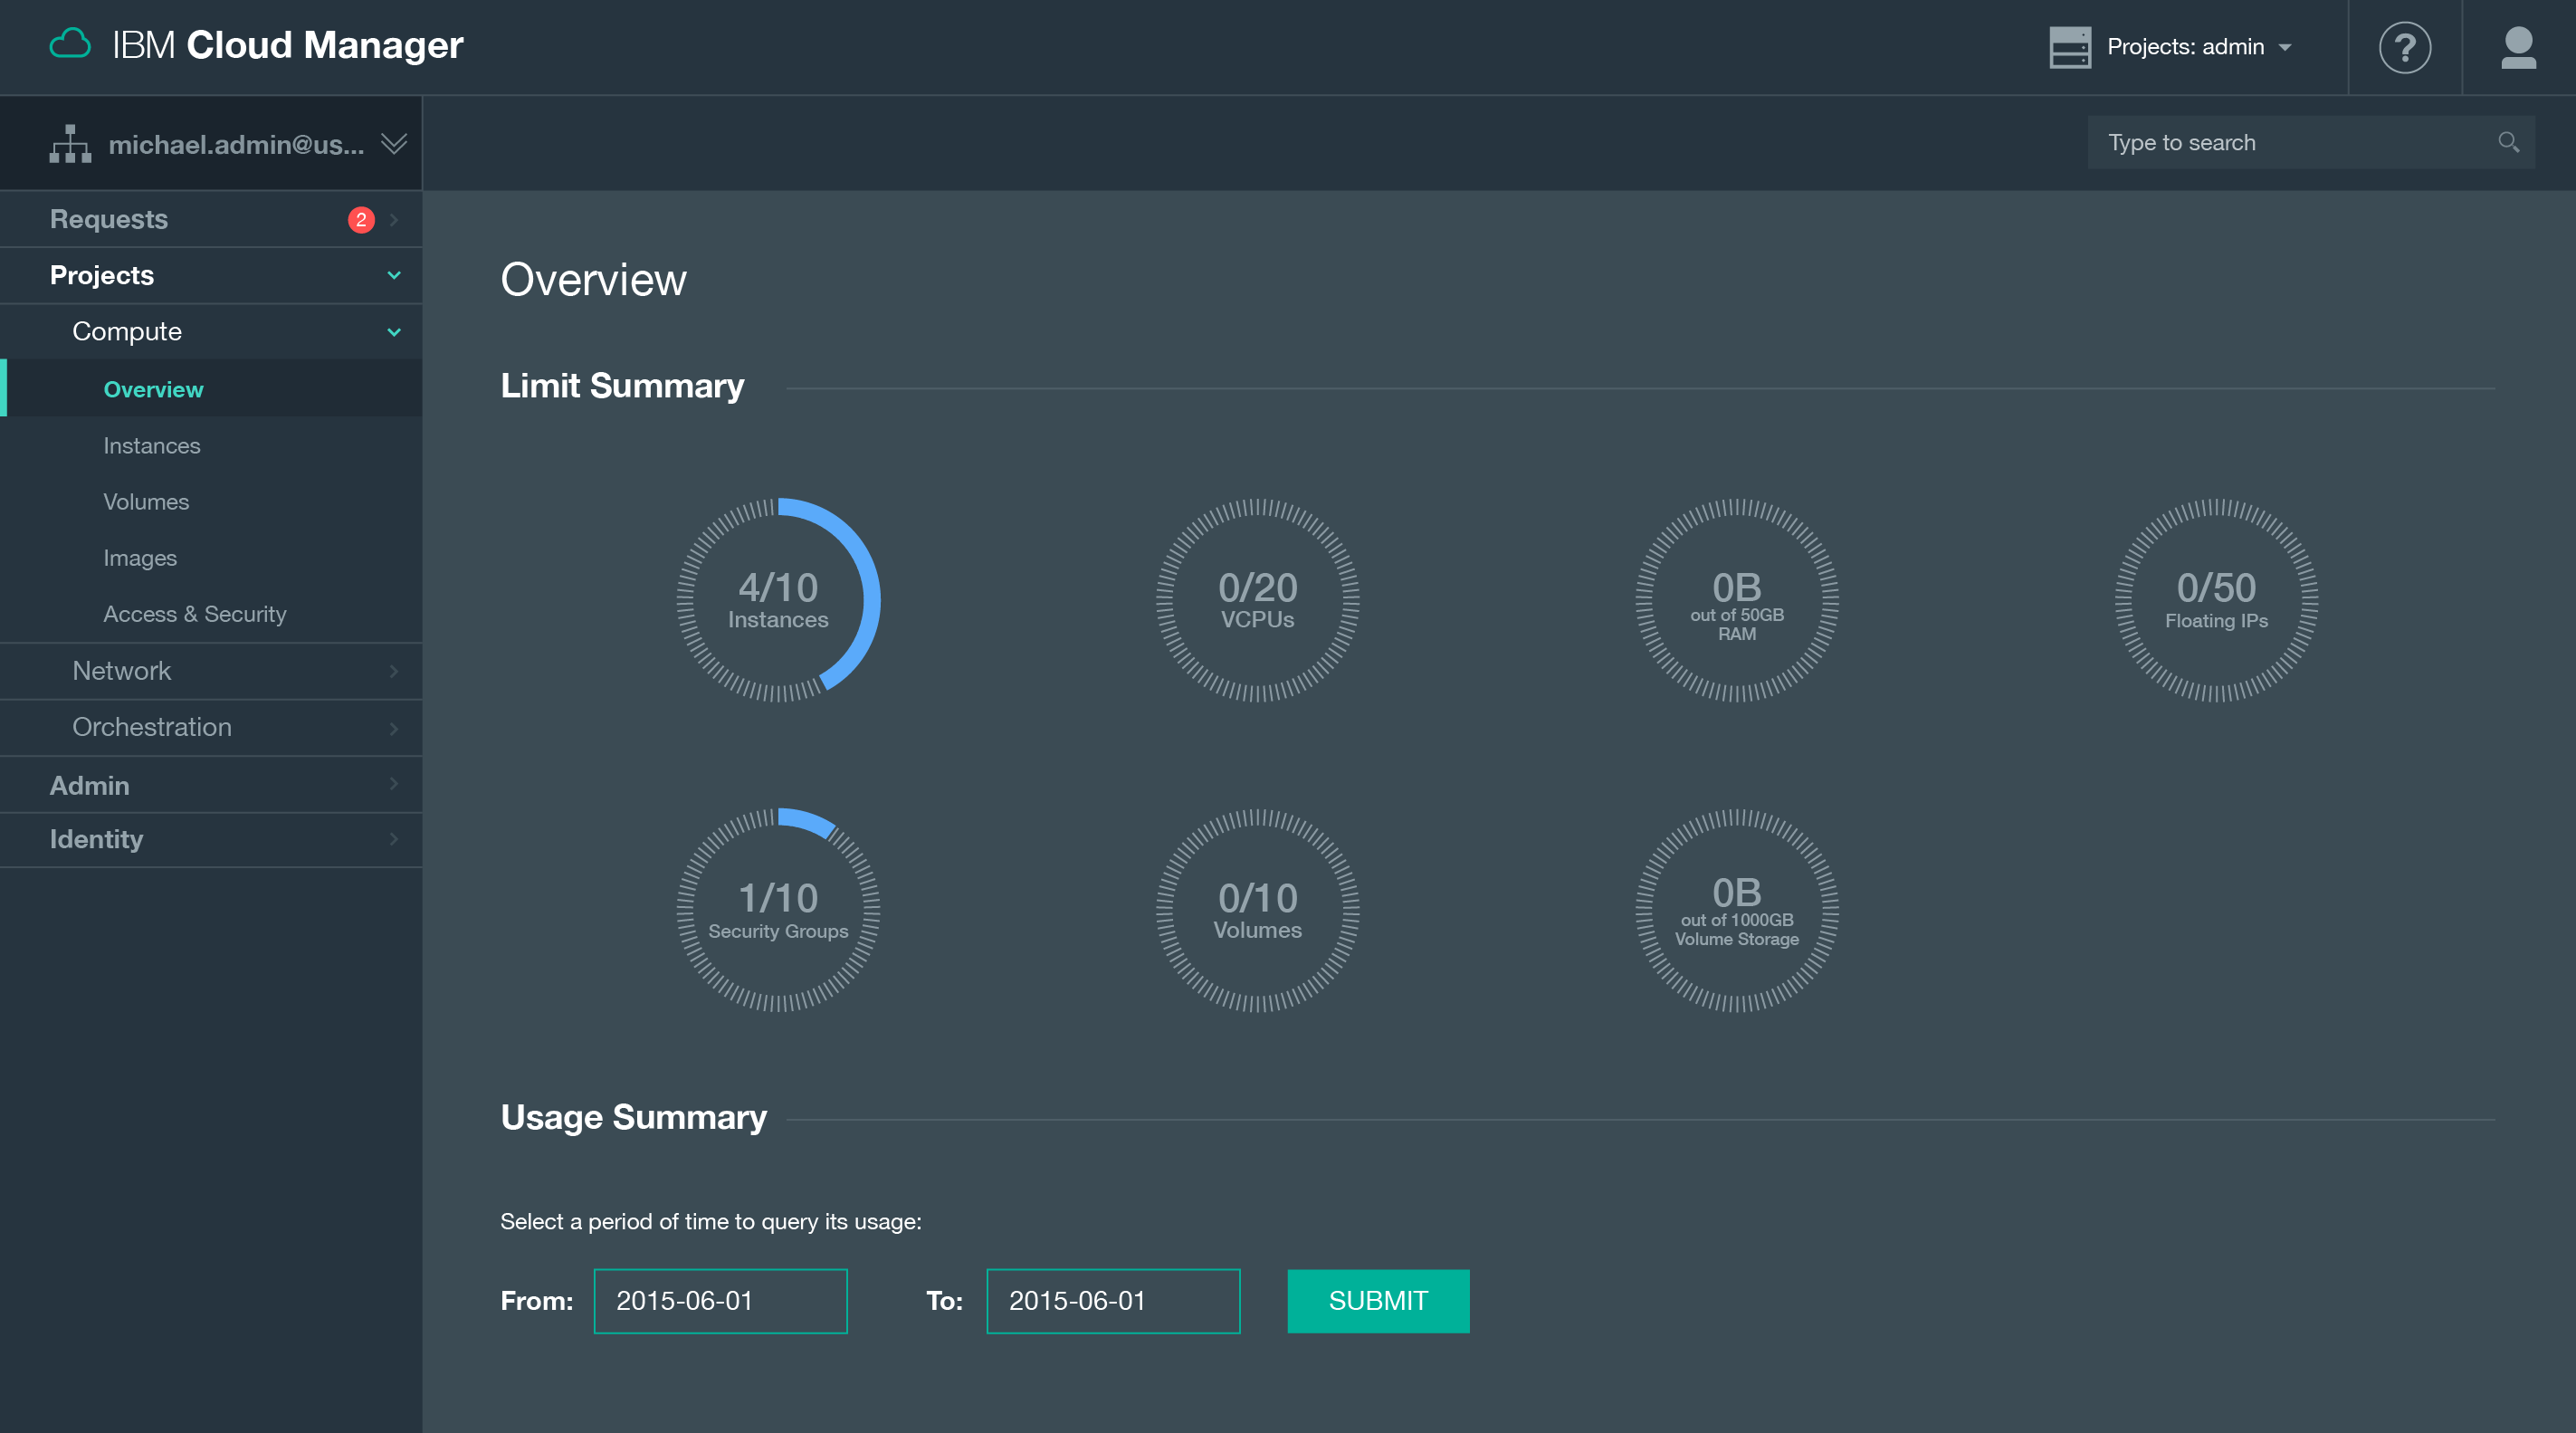Expand the Requests section arrow
Viewport: 2576px width, 1433px height.
(x=394, y=219)
